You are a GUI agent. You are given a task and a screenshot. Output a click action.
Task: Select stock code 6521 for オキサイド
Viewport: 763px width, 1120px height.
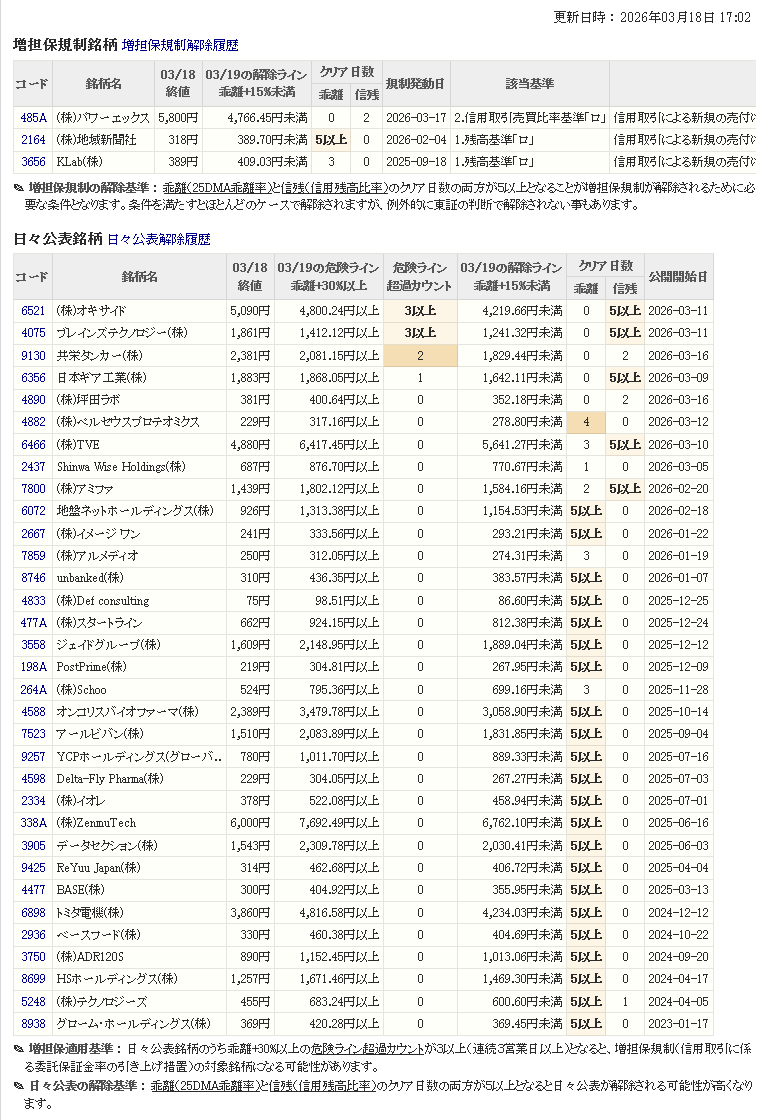click(x=33, y=311)
